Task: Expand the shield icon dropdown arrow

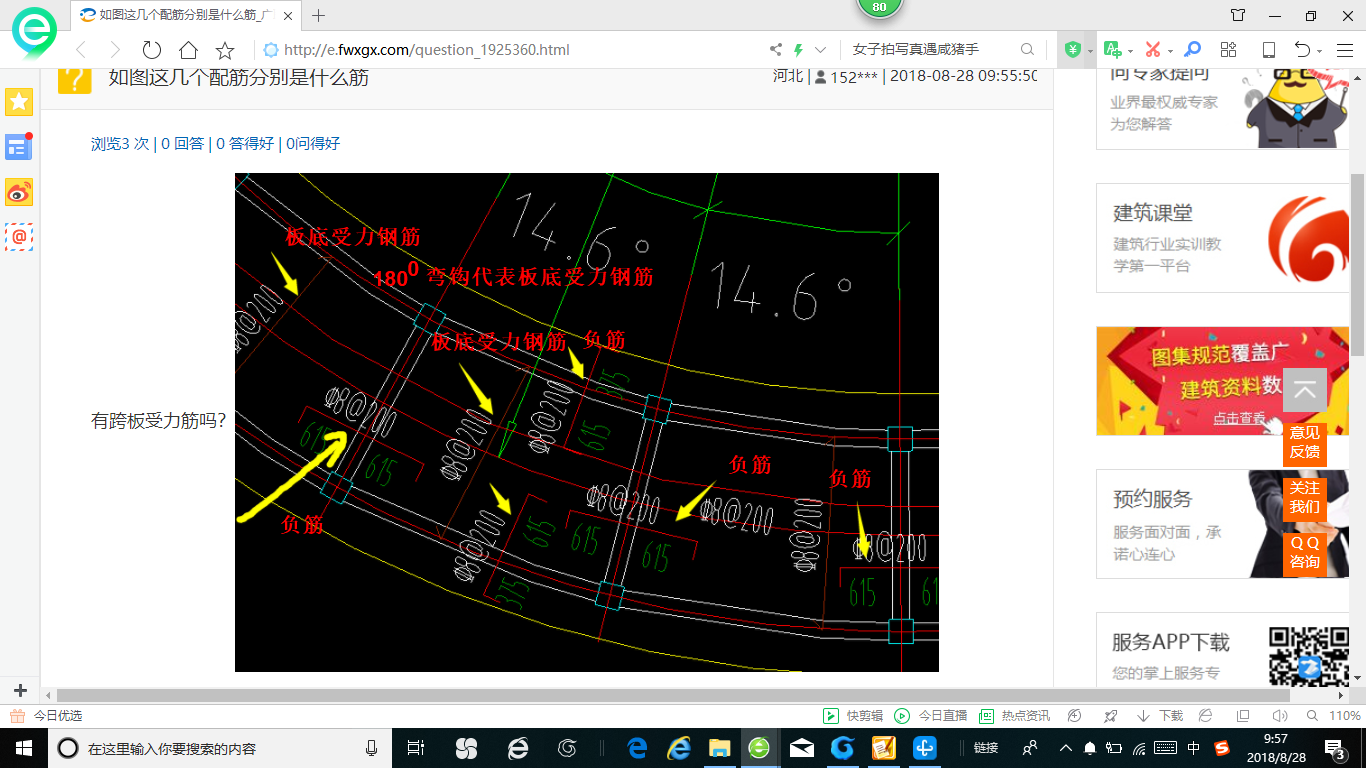Action: click(1090, 51)
